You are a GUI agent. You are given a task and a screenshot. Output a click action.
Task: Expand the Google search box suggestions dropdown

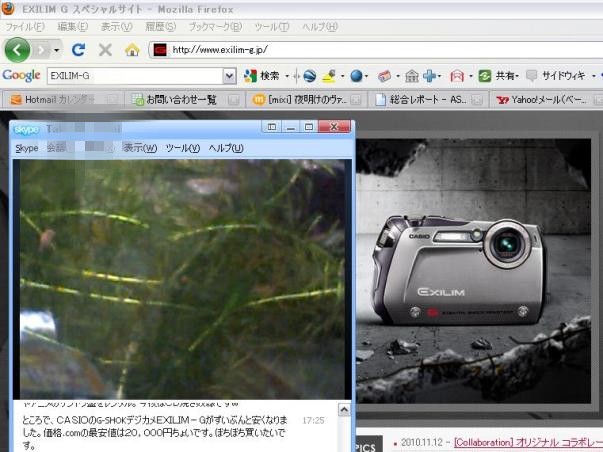click(229, 76)
